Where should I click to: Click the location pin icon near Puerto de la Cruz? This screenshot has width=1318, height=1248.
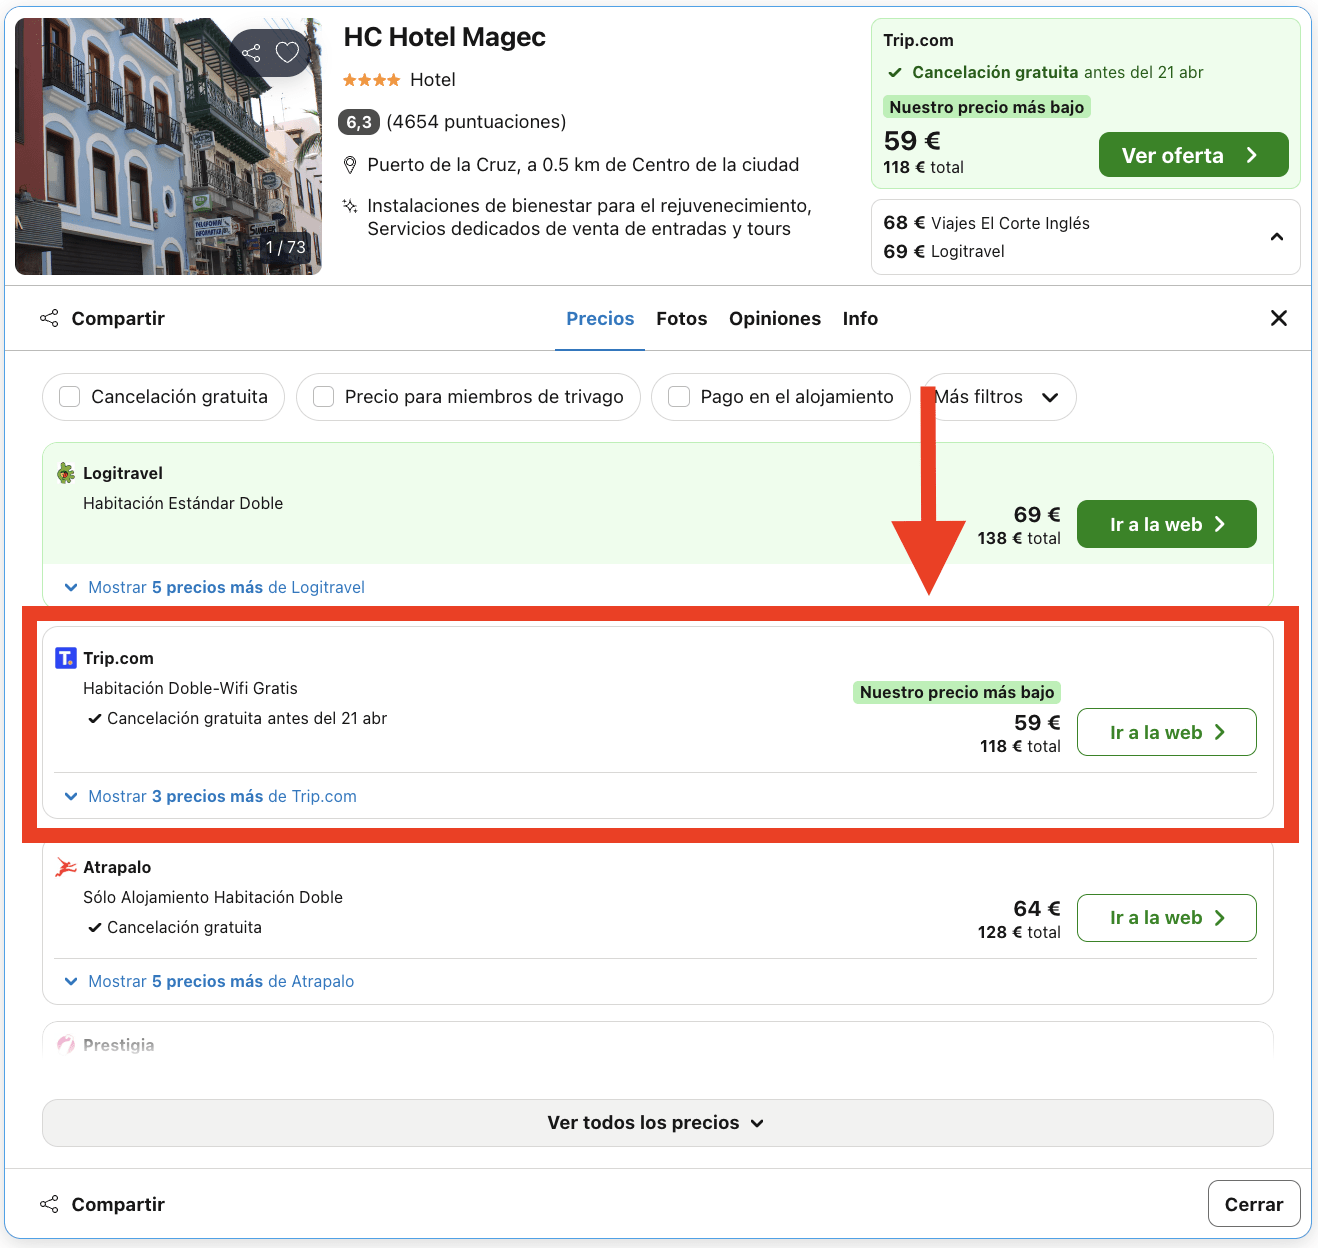(350, 165)
